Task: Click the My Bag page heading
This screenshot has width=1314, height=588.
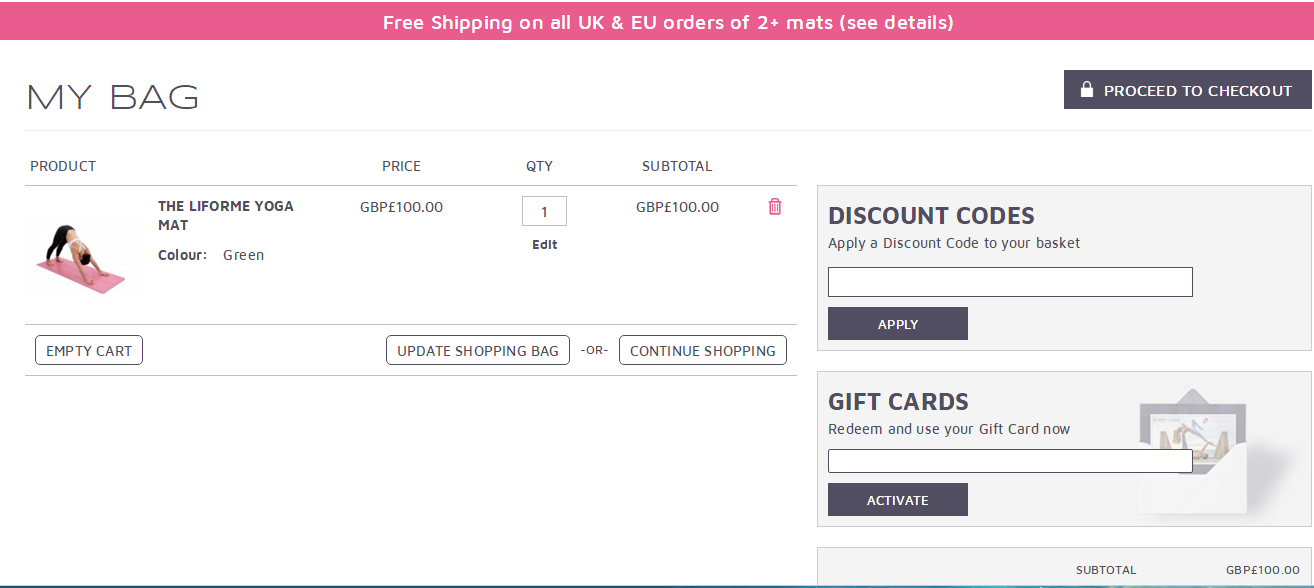Action: [113, 97]
